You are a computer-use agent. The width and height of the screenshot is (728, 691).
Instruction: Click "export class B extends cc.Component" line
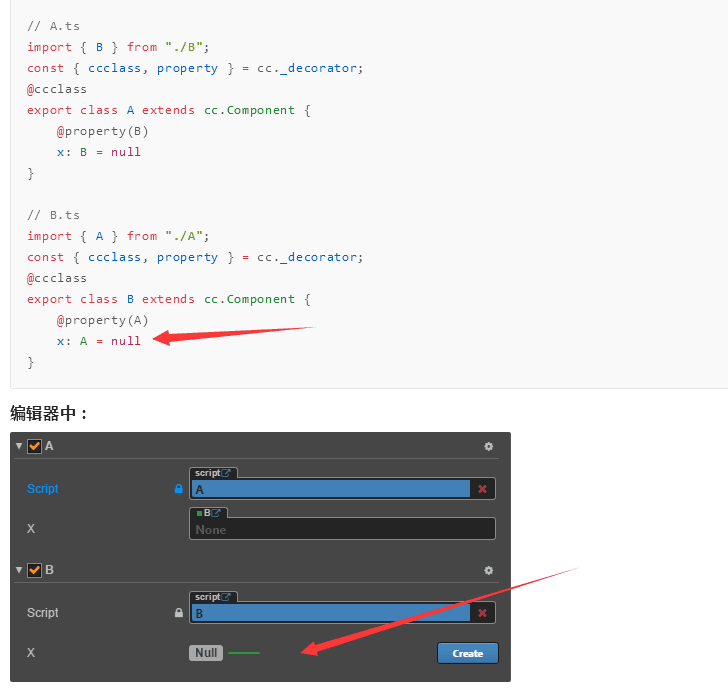169,299
